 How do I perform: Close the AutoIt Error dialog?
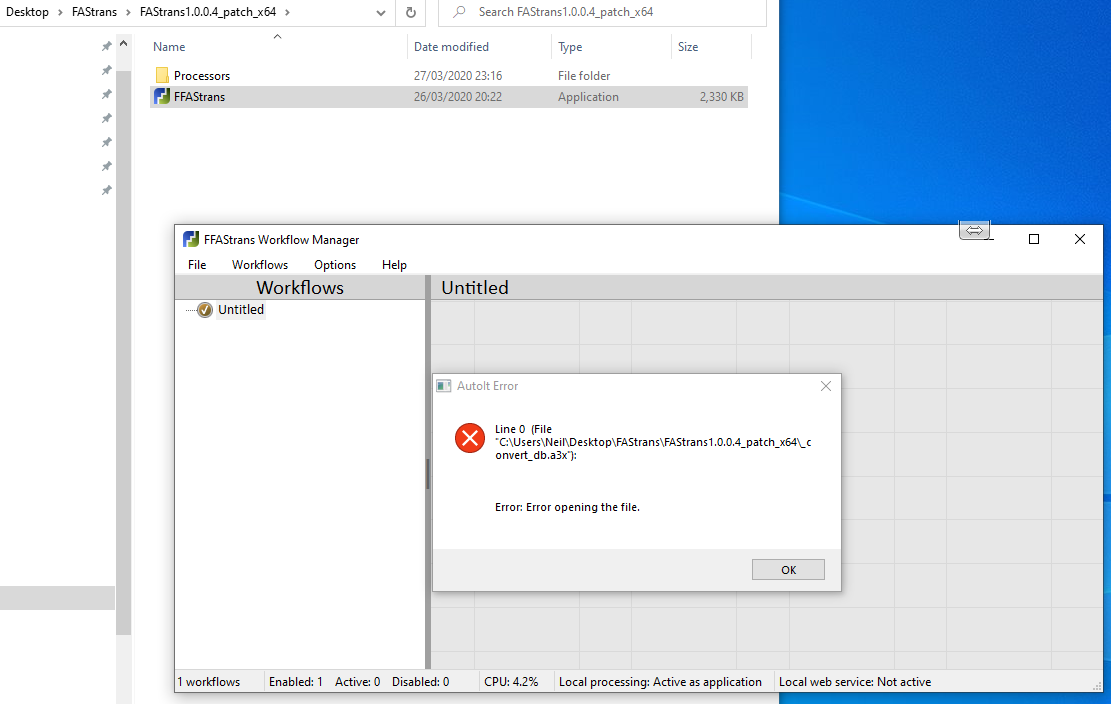(825, 386)
